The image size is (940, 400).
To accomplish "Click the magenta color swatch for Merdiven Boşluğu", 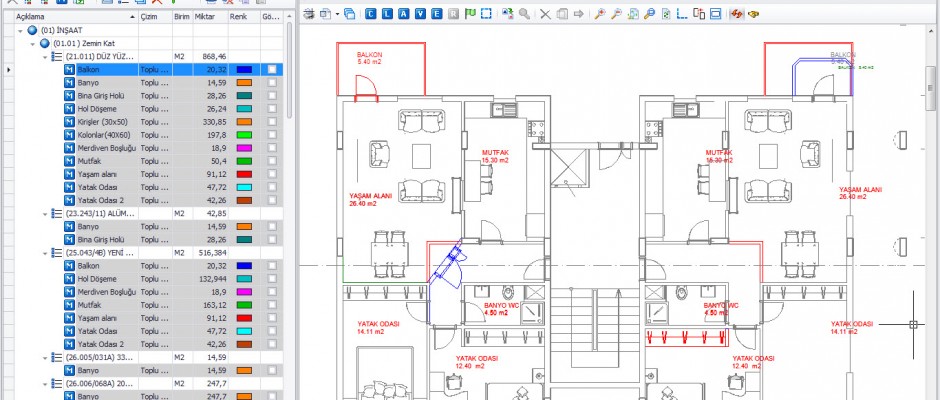I will (x=245, y=148).
